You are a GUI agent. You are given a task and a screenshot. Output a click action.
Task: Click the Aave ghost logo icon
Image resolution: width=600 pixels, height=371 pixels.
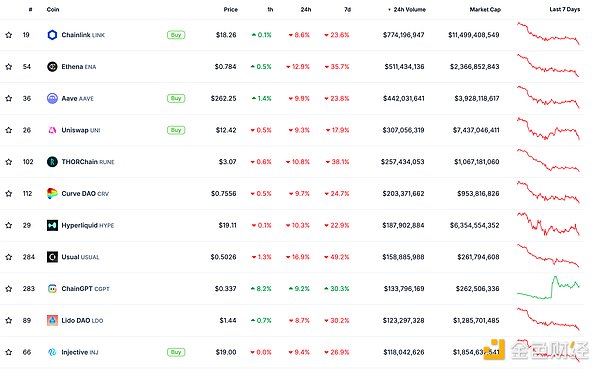tap(52, 98)
